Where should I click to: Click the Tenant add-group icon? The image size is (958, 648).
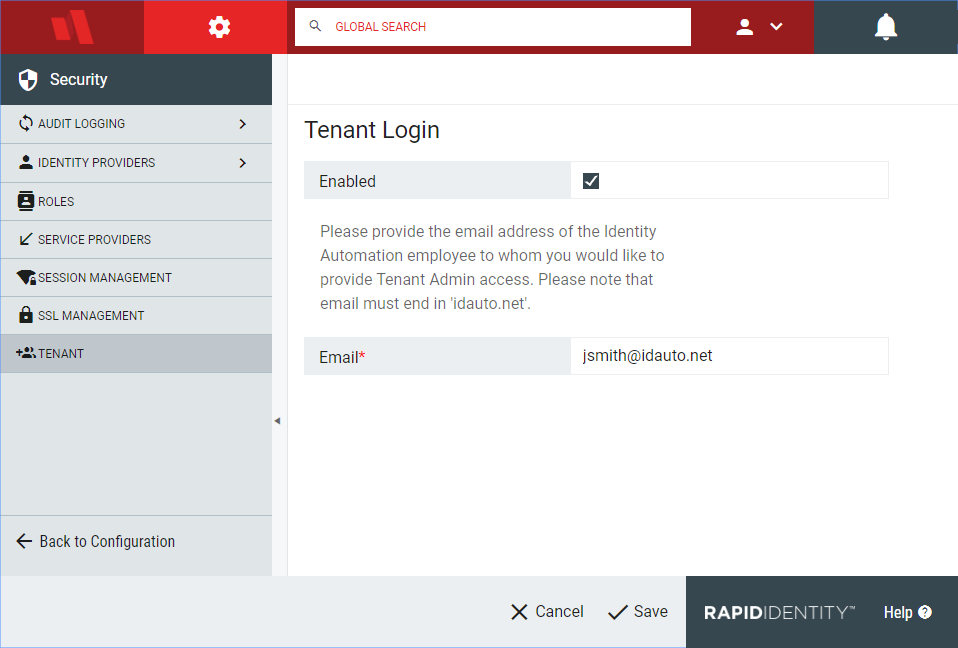click(x=26, y=353)
